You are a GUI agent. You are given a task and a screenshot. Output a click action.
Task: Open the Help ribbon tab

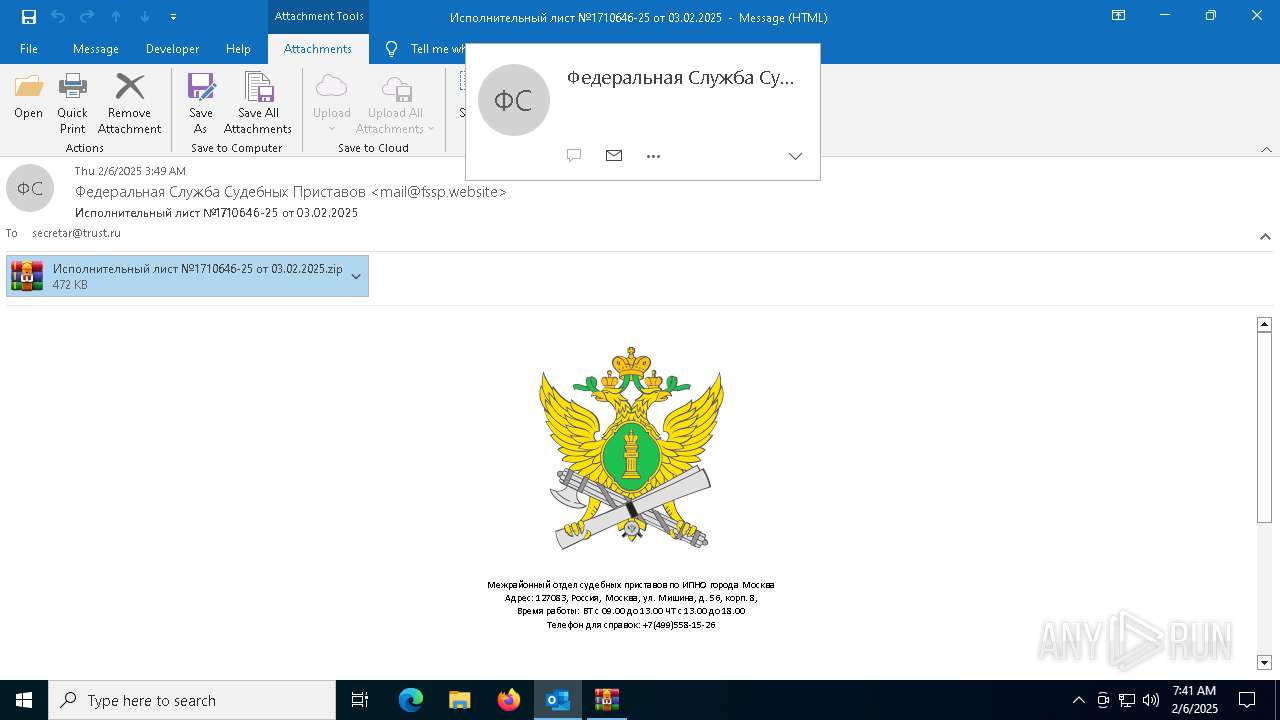point(238,49)
